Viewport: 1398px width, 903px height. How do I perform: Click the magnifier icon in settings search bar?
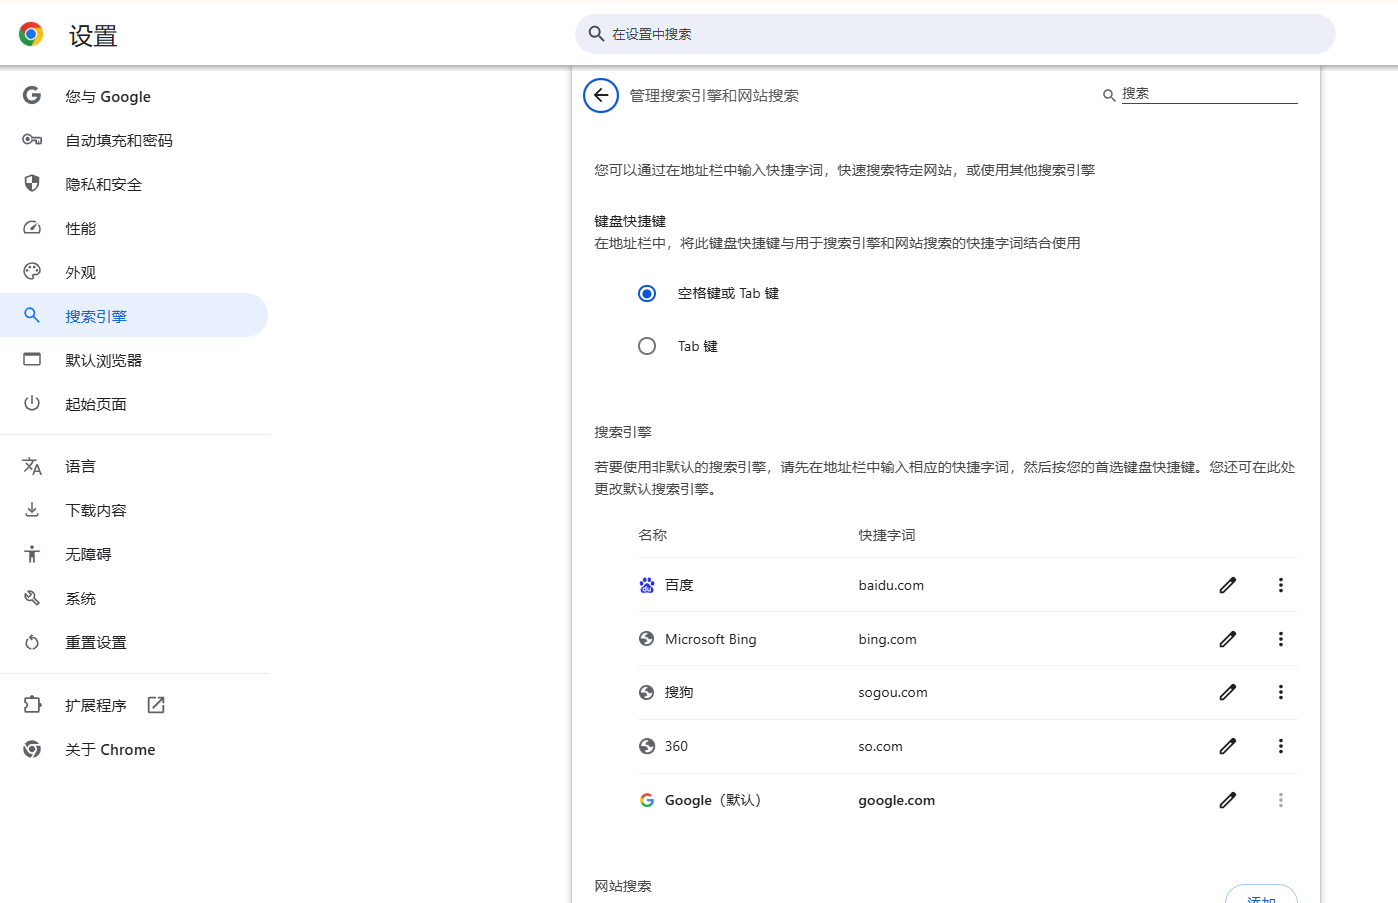point(596,34)
